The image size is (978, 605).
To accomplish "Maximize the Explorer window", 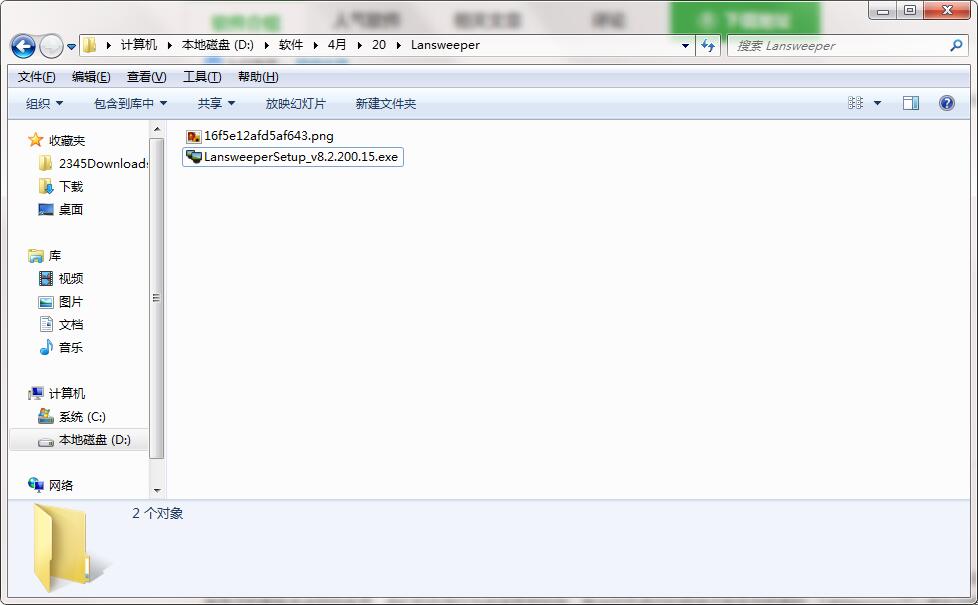I will click(x=910, y=11).
